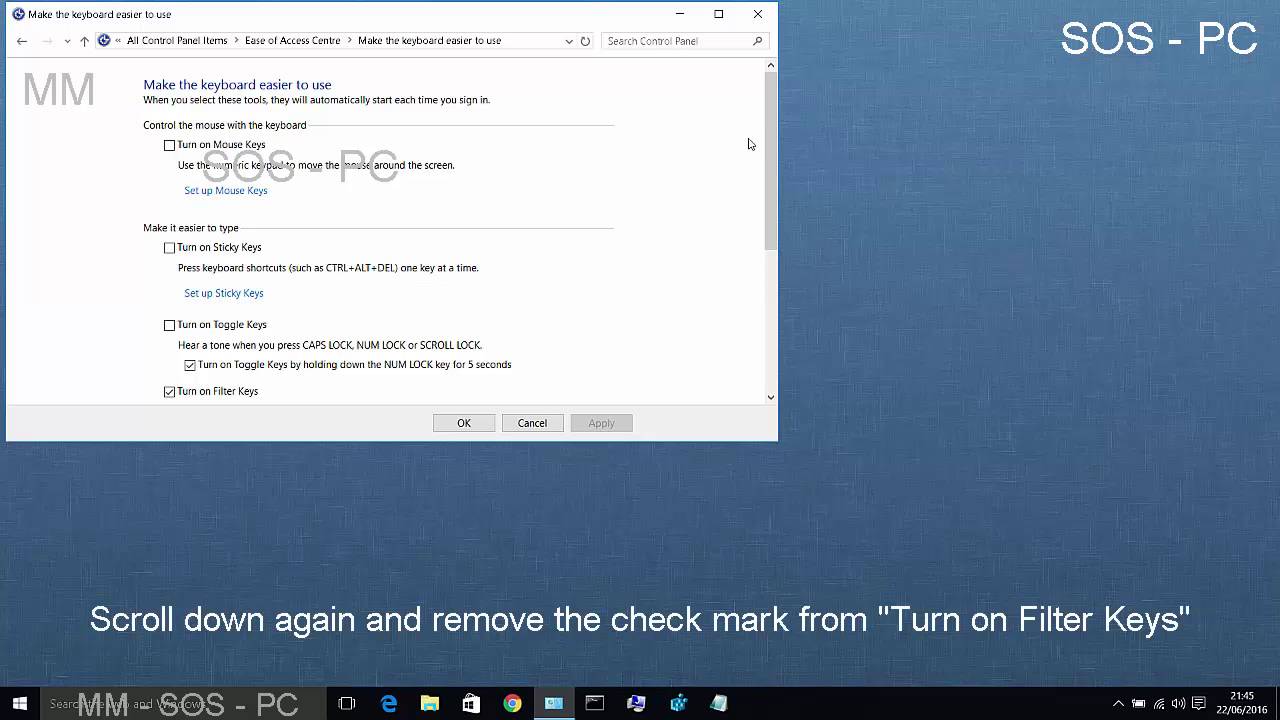
Task: Click the forward navigation arrow
Action: tap(47, 41)
